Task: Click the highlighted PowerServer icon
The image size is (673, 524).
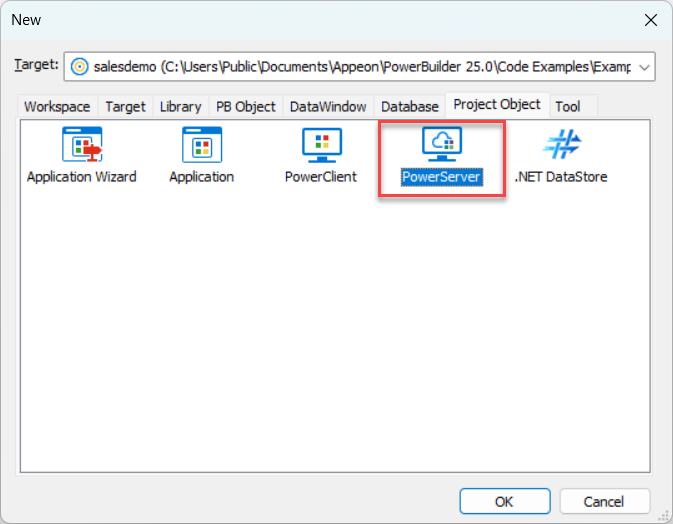Action: [441, 146]
